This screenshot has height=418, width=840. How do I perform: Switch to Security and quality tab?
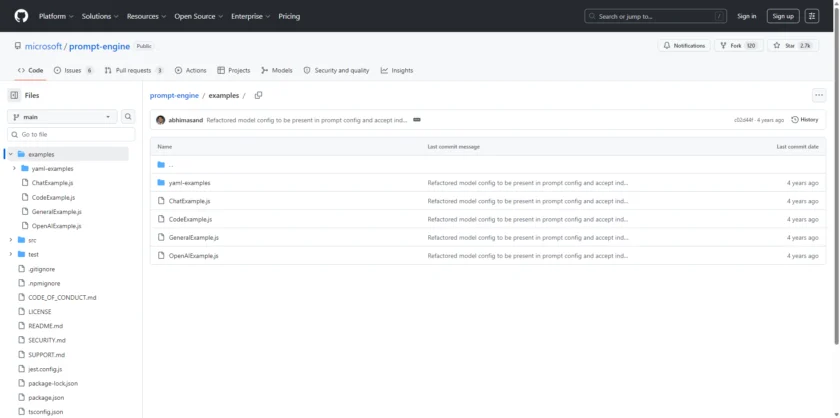coord(336,70)
